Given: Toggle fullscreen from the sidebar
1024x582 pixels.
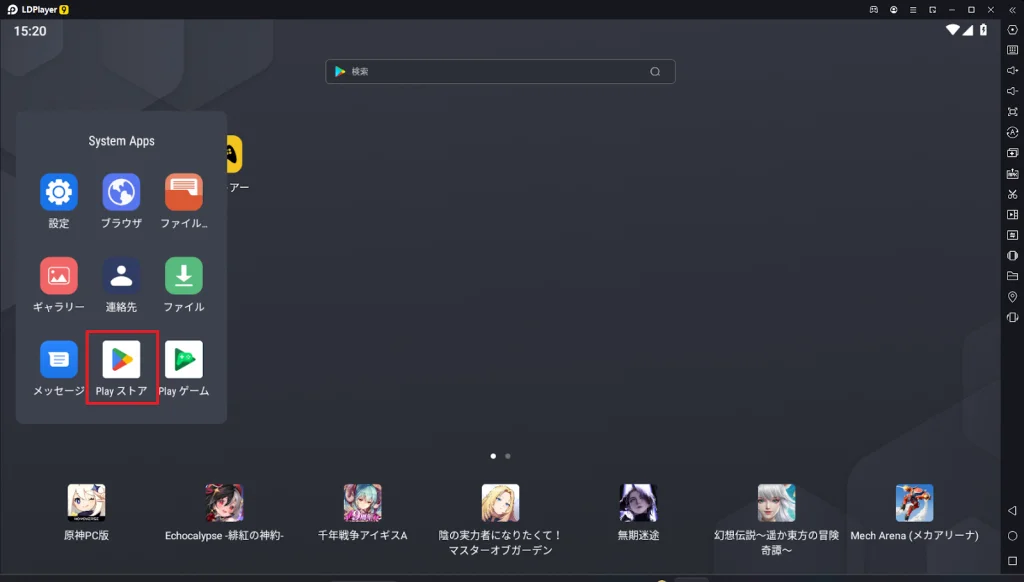Looking at the screenshot, I should (x=1012, y=112).
